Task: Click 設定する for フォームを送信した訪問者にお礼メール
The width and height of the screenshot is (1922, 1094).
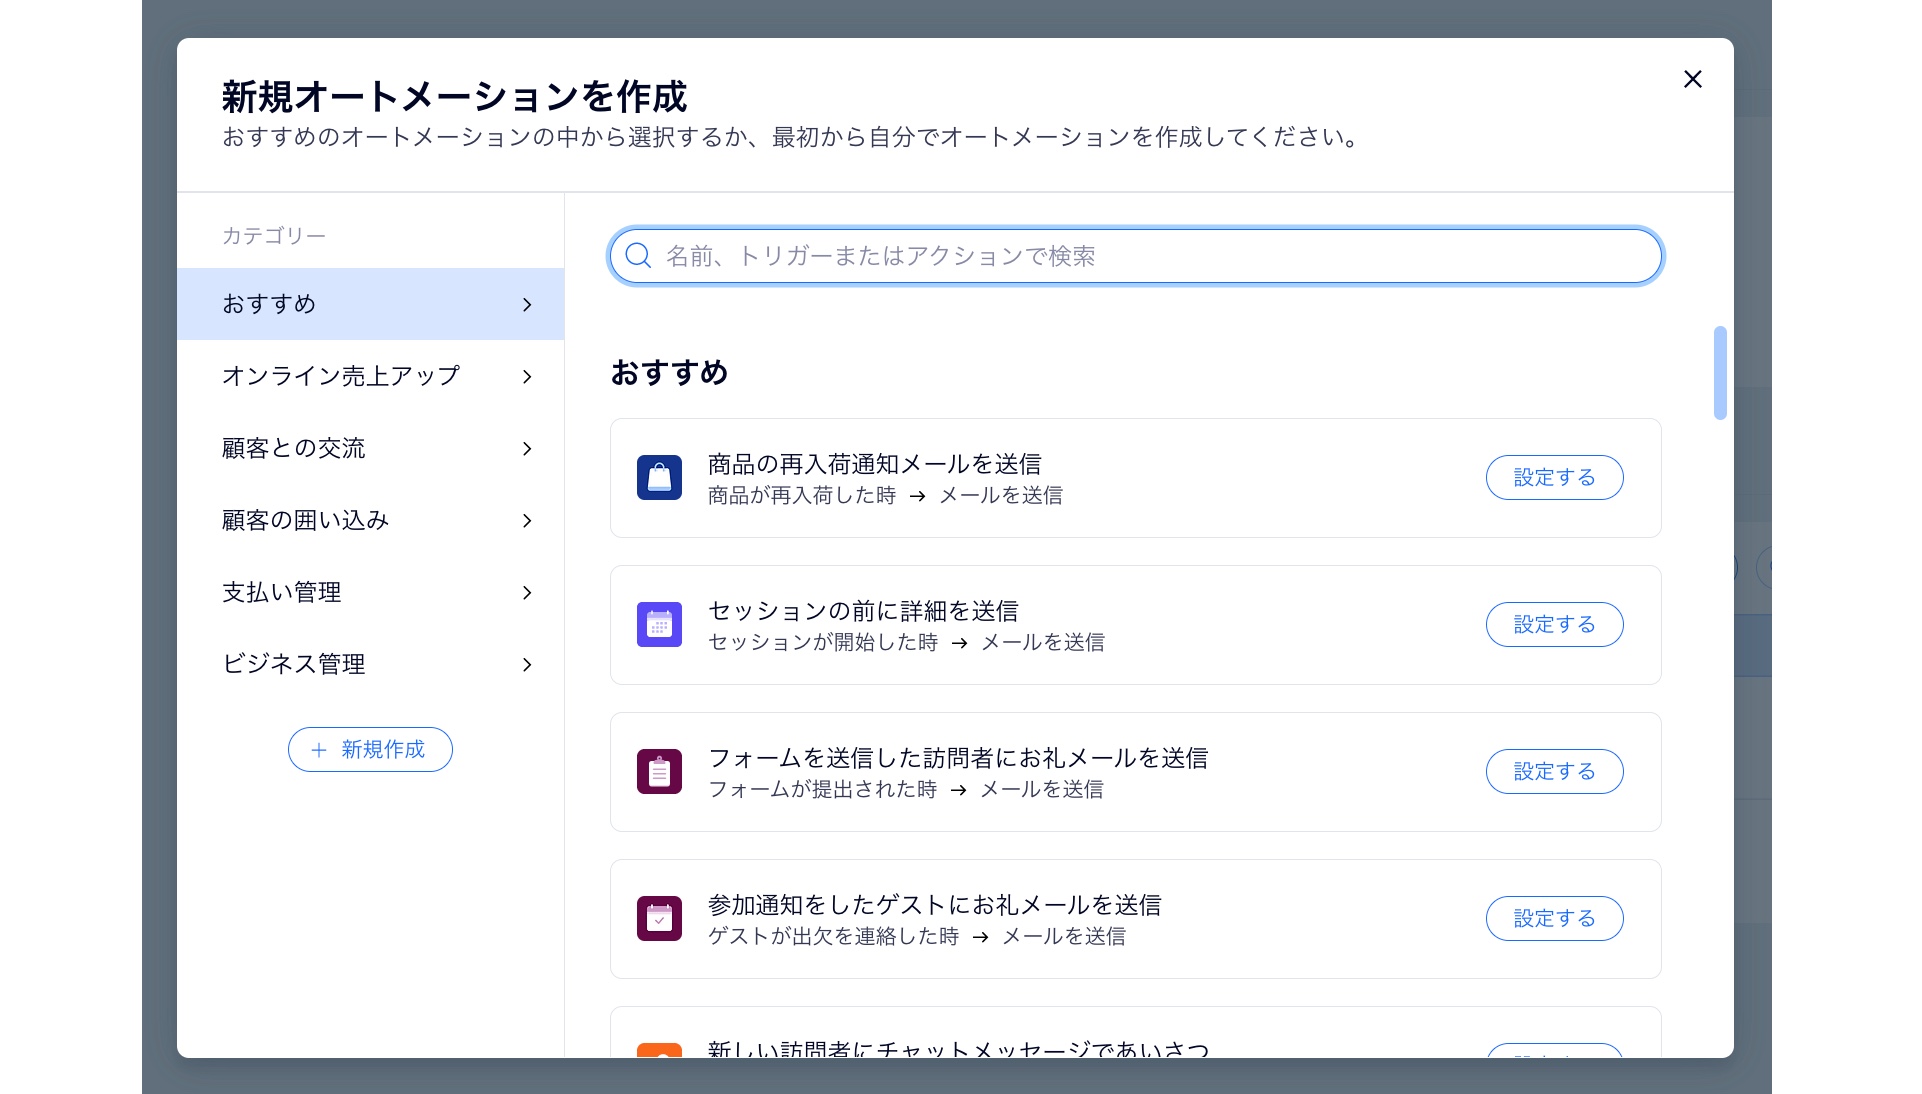Action: (x=1554, y=772)
